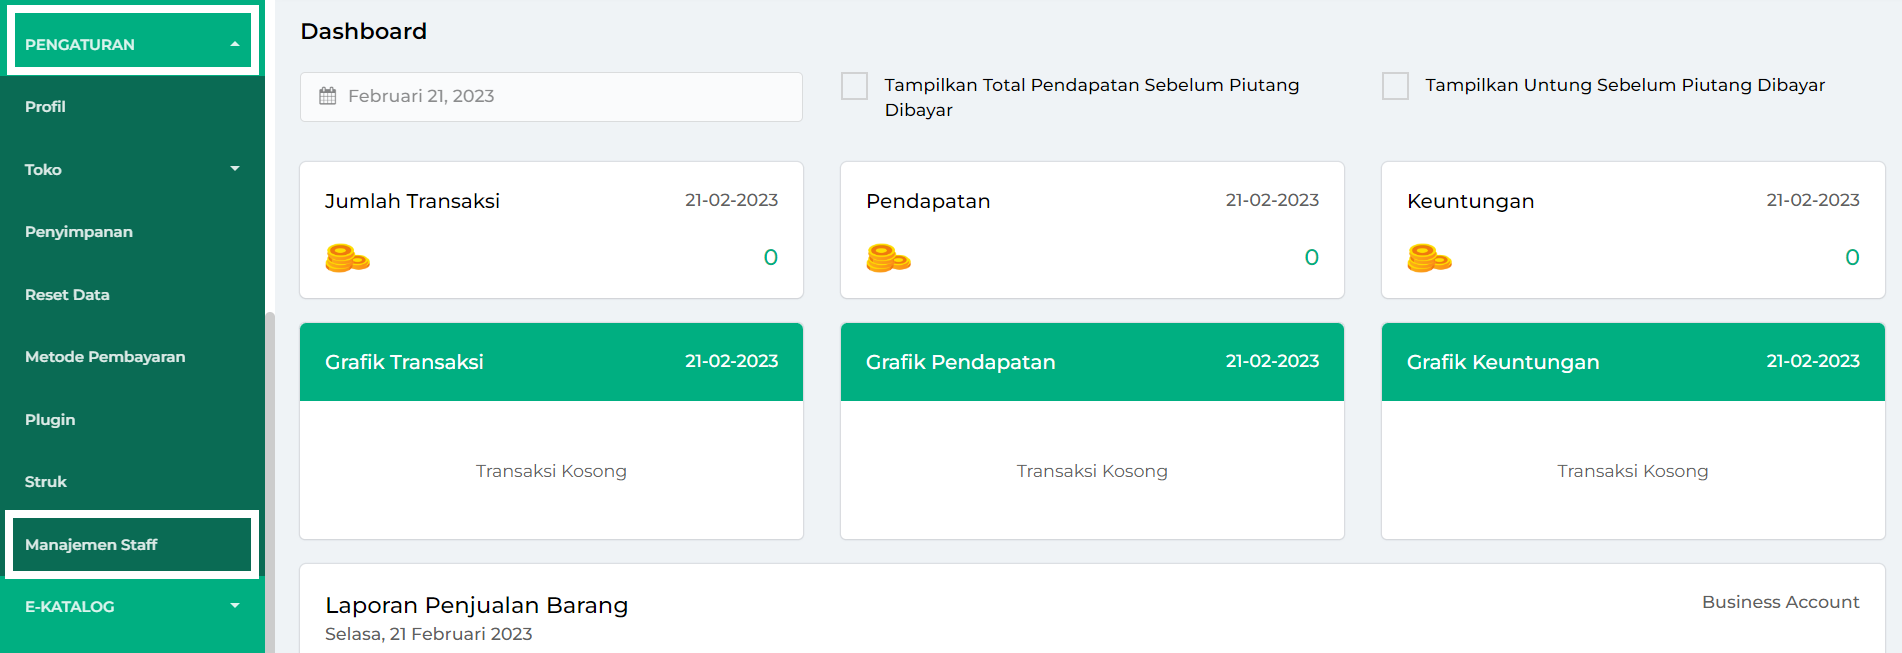Screen dimensions: 1902x653
Task: Open Manajemen Staff page
Action: tap(132, 545)
